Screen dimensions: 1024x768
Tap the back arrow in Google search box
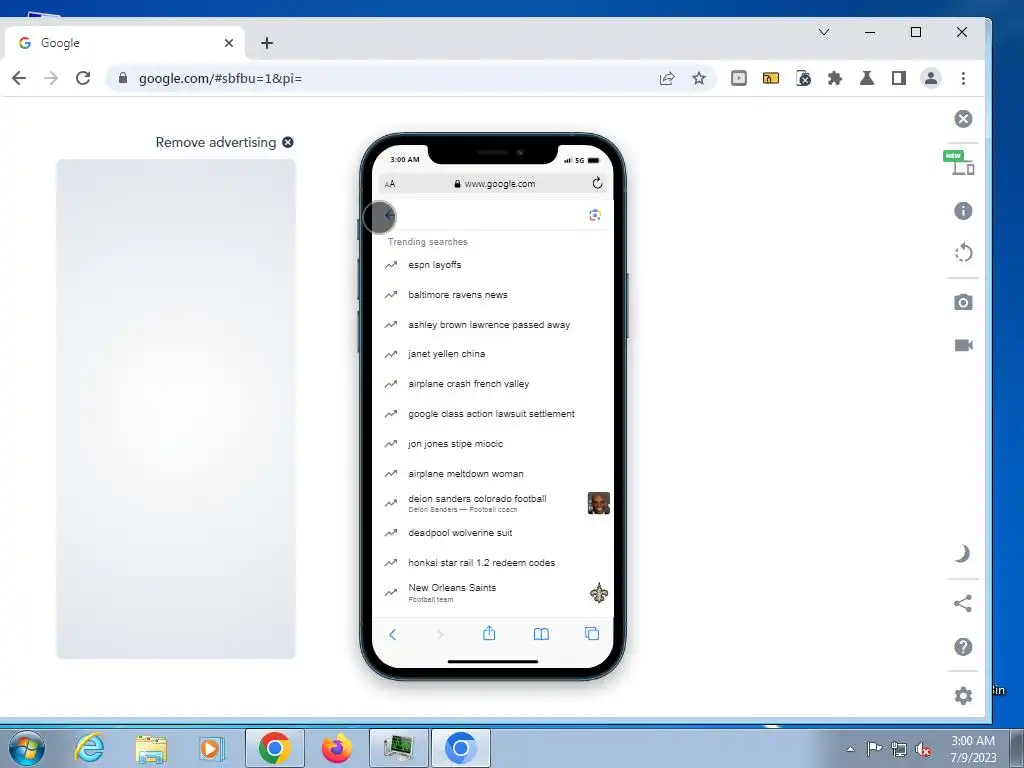(389, 216)
